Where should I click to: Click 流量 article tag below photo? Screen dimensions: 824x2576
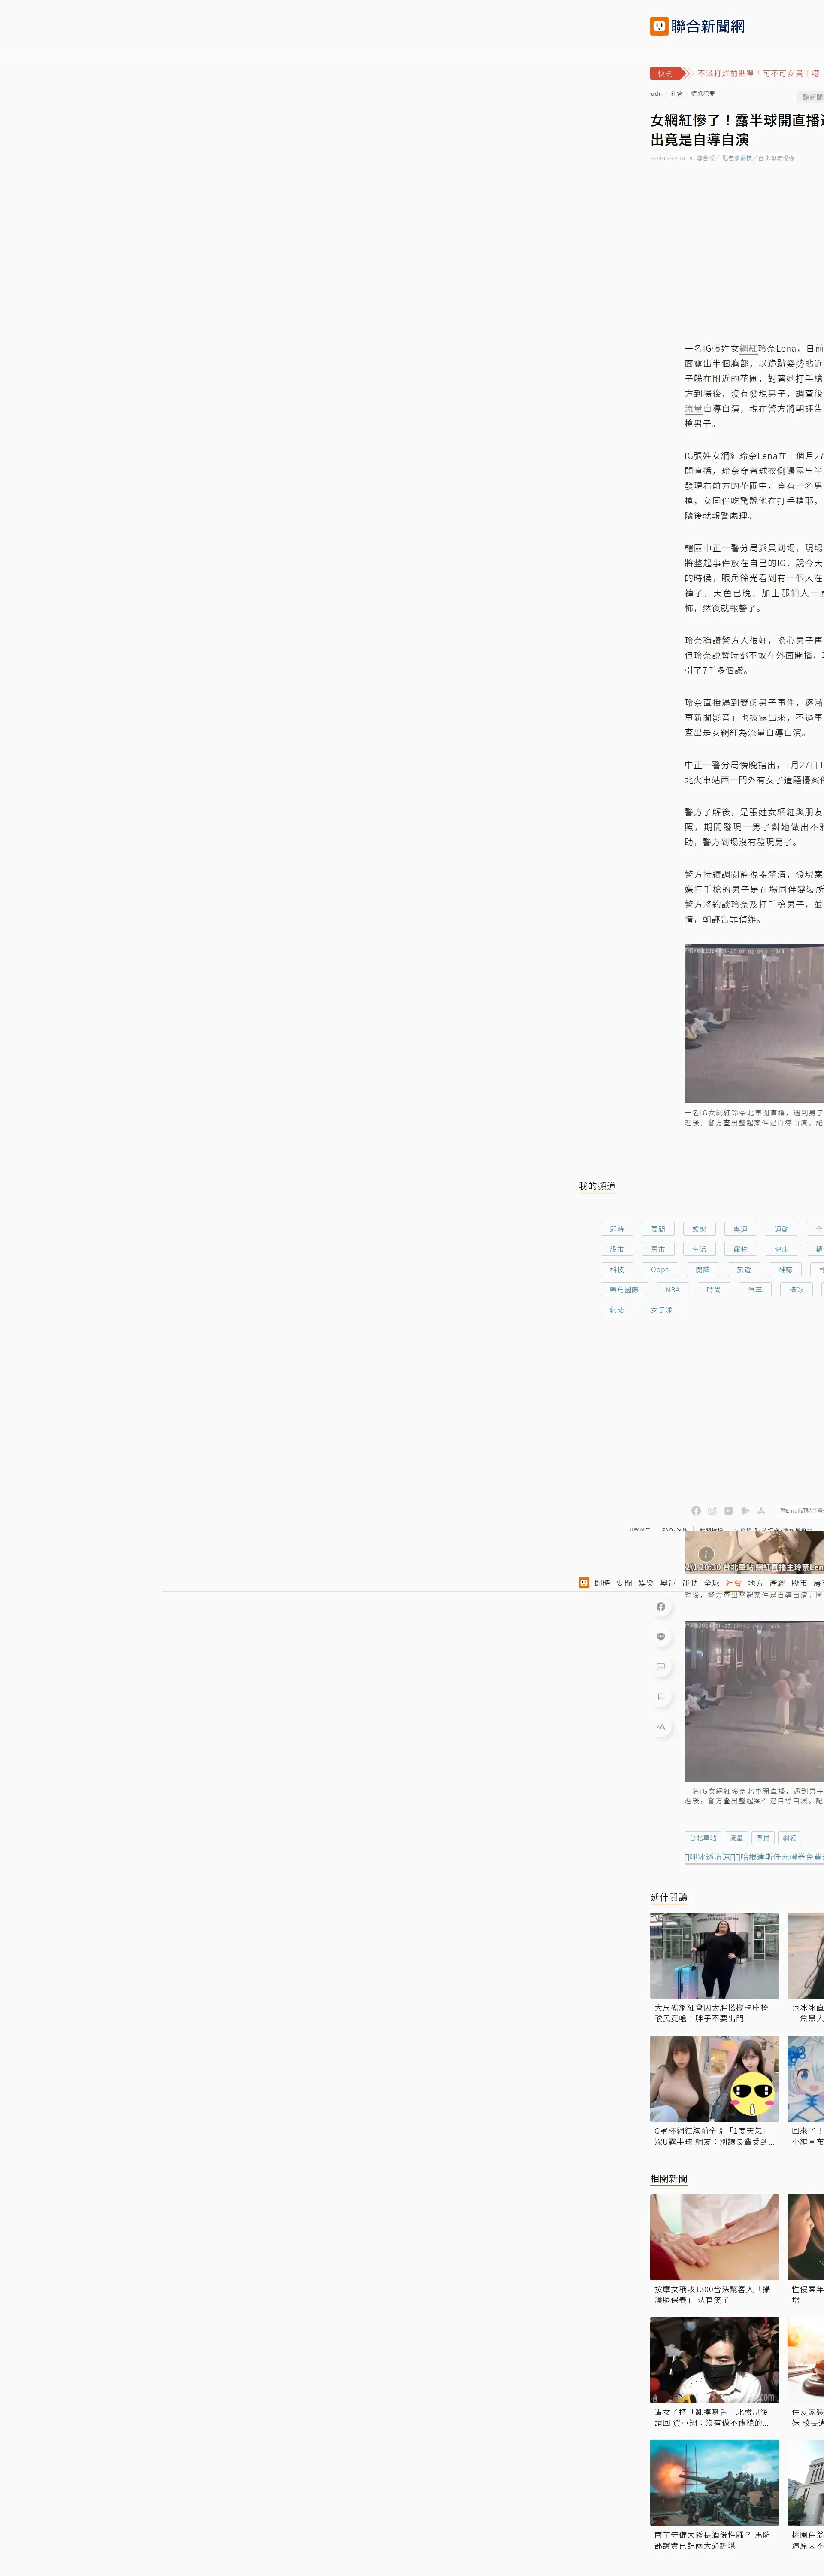736,1837
